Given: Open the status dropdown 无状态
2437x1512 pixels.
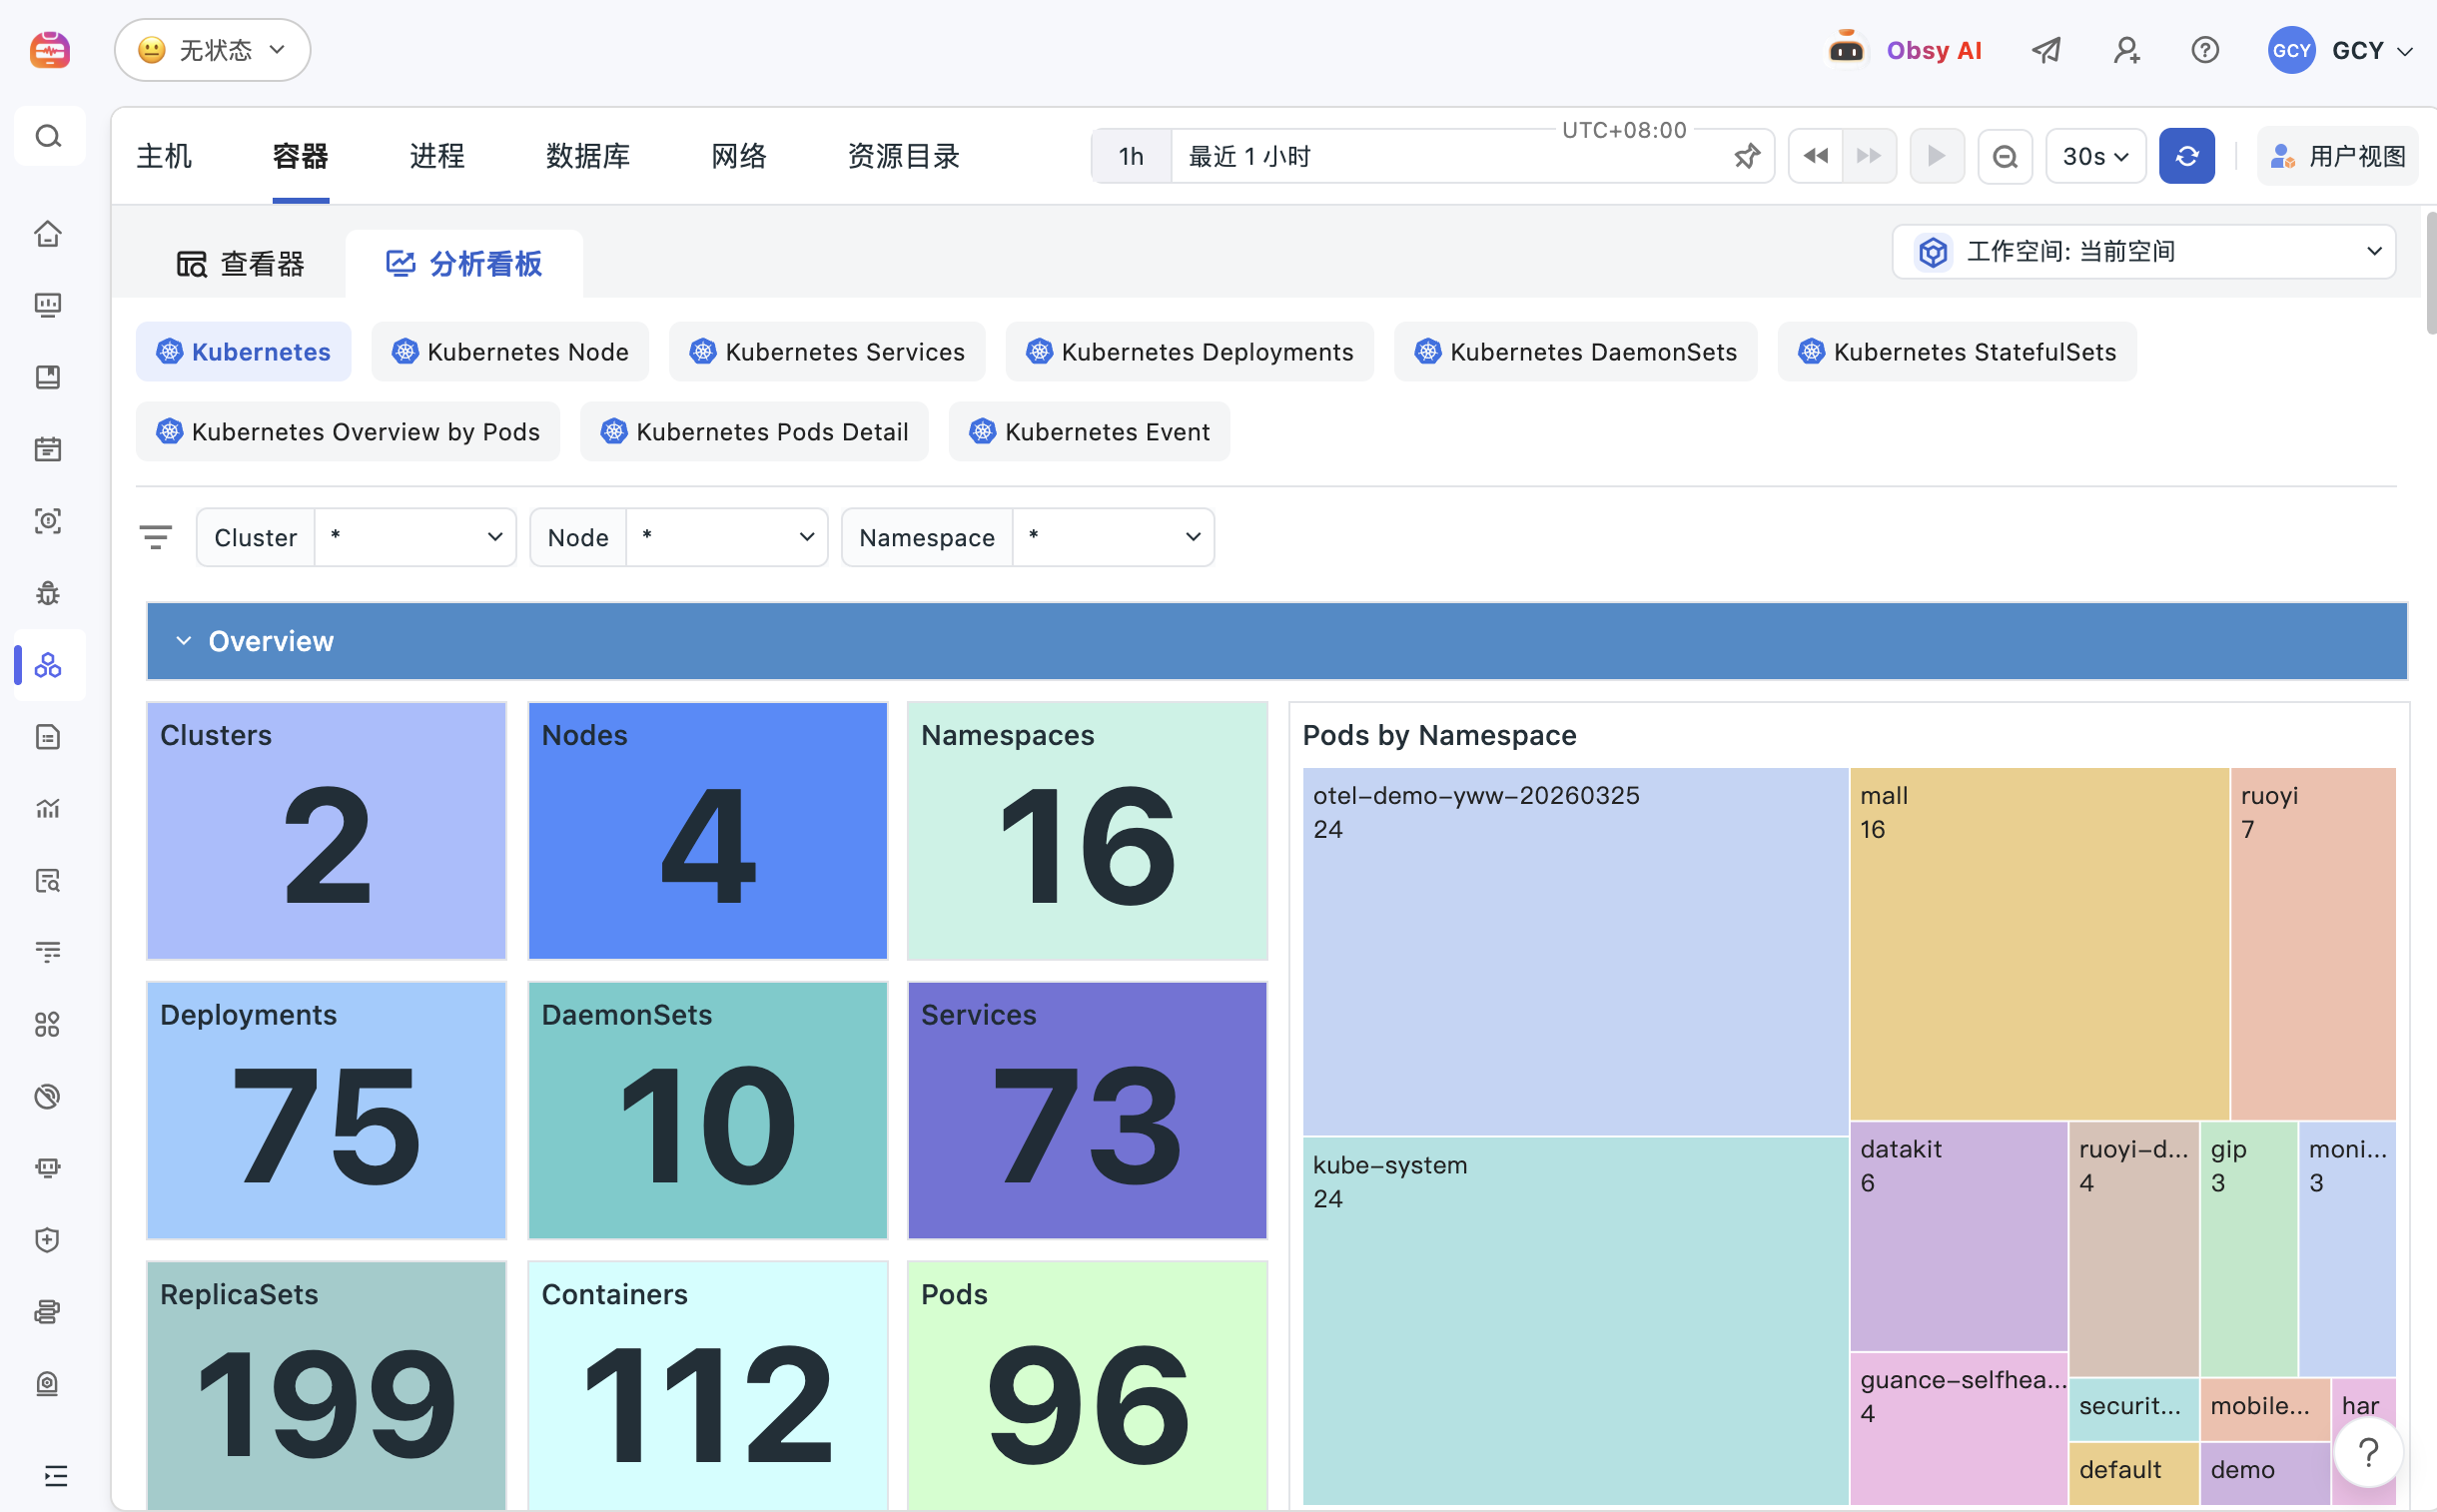Looking at the screenshot, I should 212,50.
